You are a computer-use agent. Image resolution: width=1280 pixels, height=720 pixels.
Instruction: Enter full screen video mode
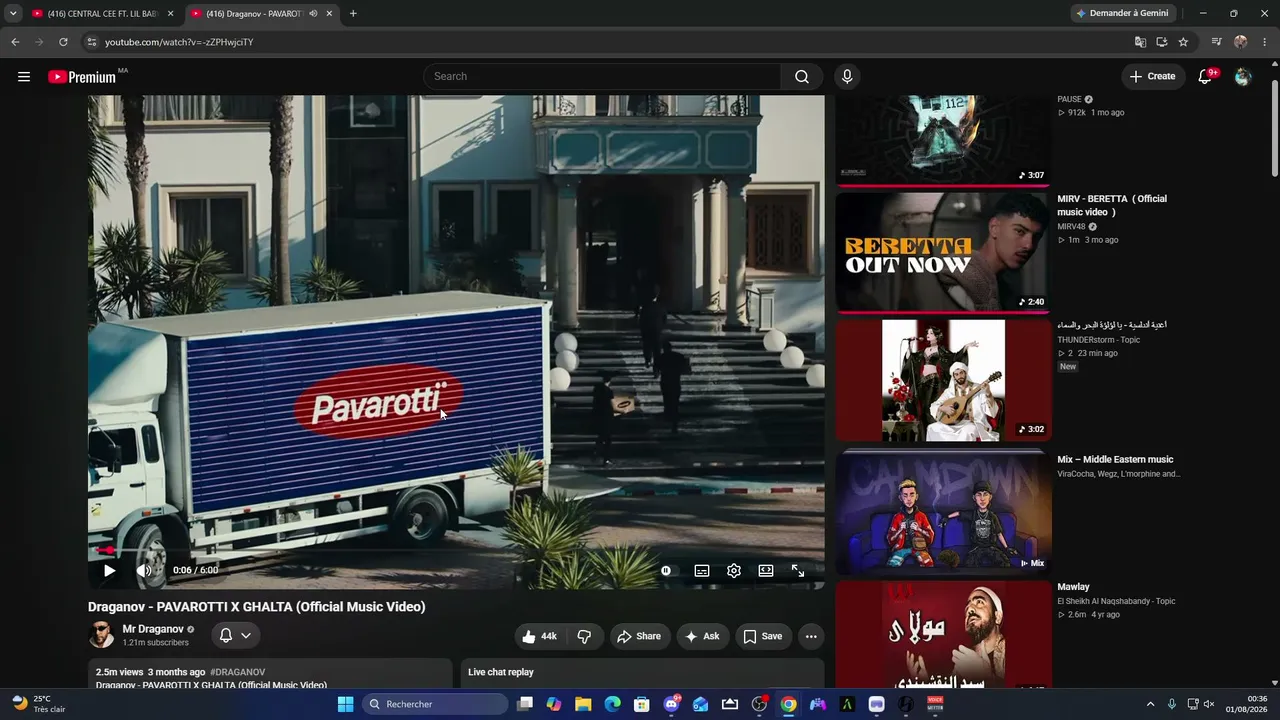(798, 570)
